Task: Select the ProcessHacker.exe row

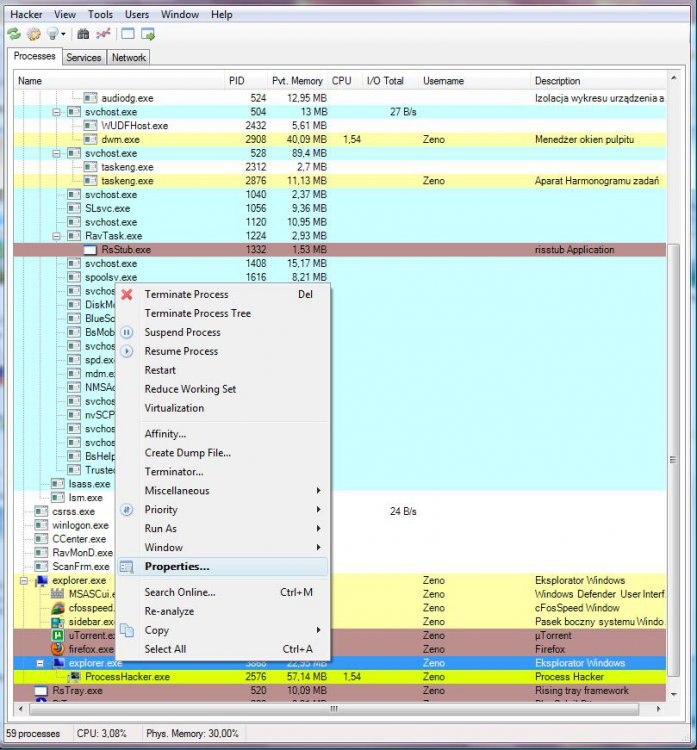Action: [340, 677]
